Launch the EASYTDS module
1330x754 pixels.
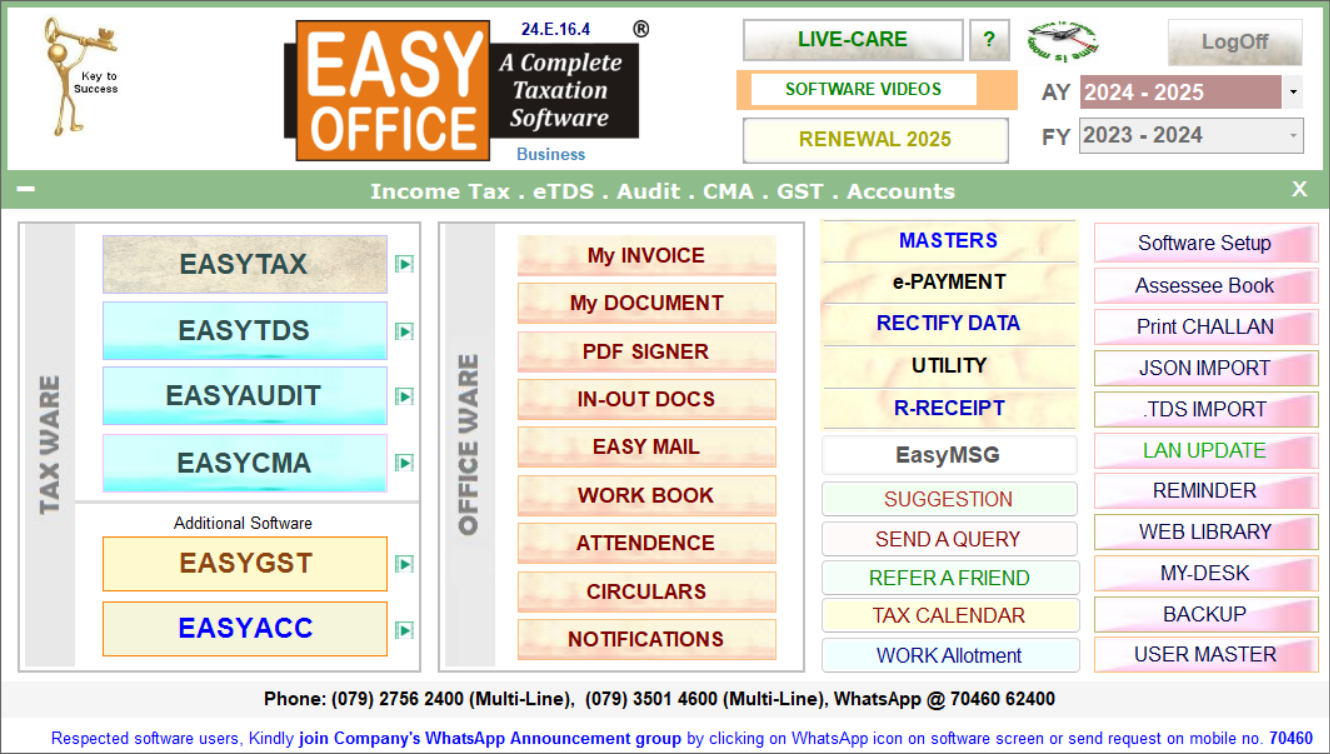tap(244, 330)
